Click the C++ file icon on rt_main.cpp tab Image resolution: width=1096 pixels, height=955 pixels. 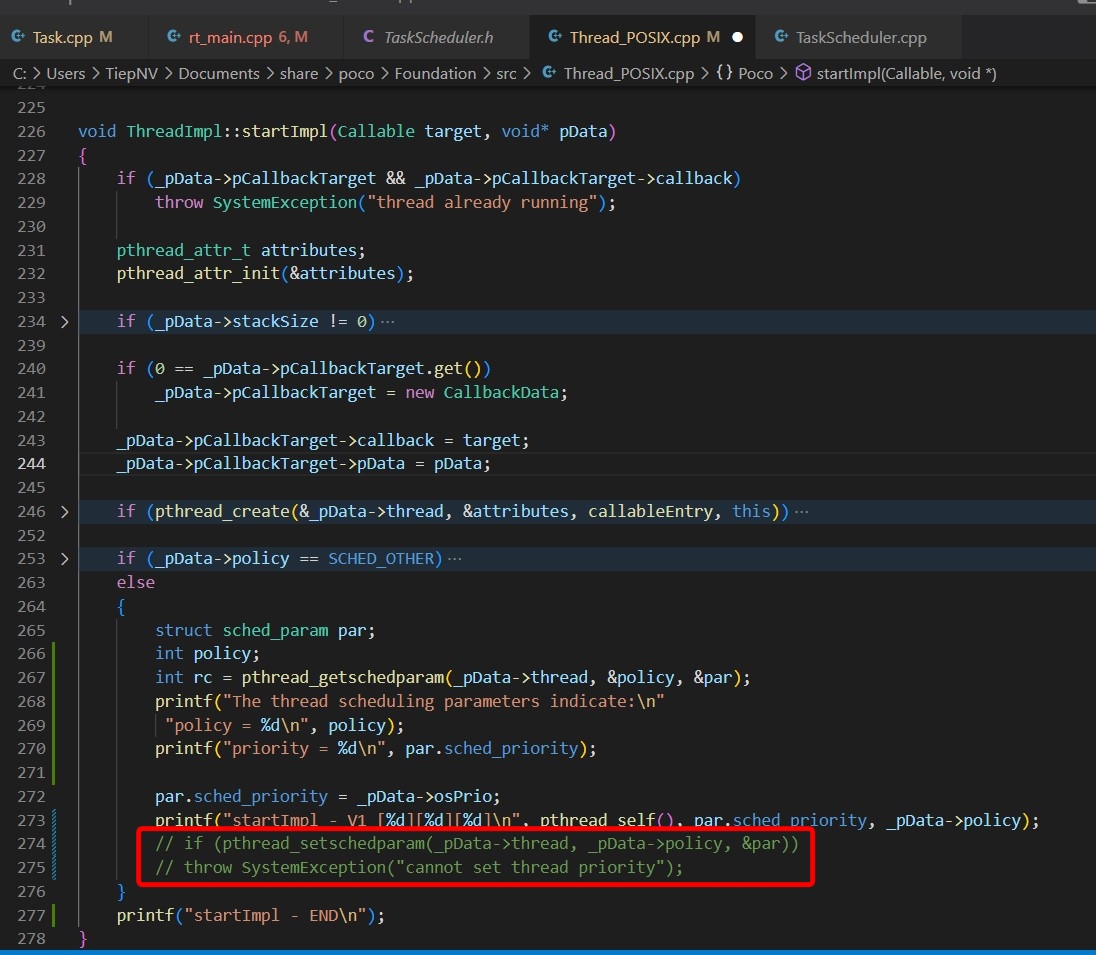174,36
